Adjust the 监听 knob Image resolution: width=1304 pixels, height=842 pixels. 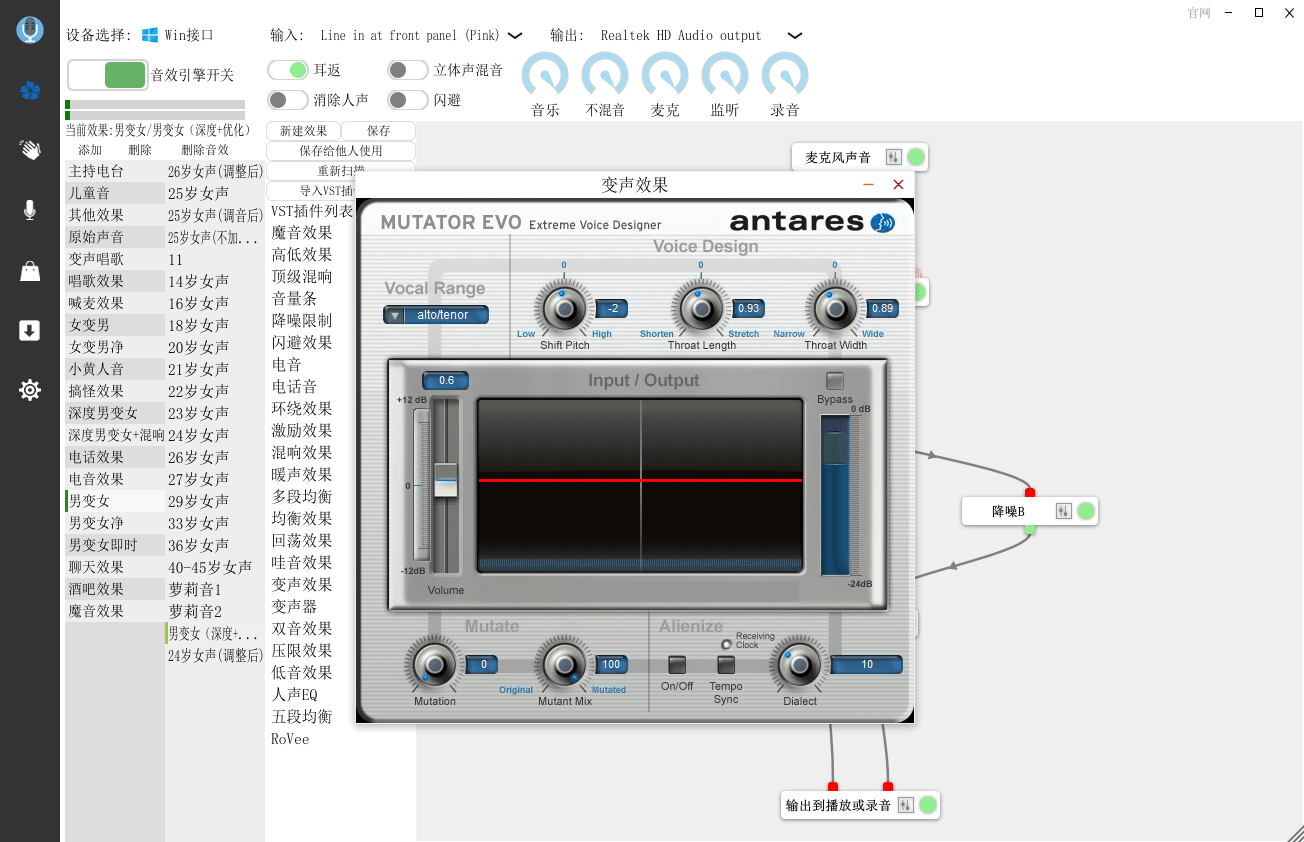pyautogui.click(x=725, y=75)
